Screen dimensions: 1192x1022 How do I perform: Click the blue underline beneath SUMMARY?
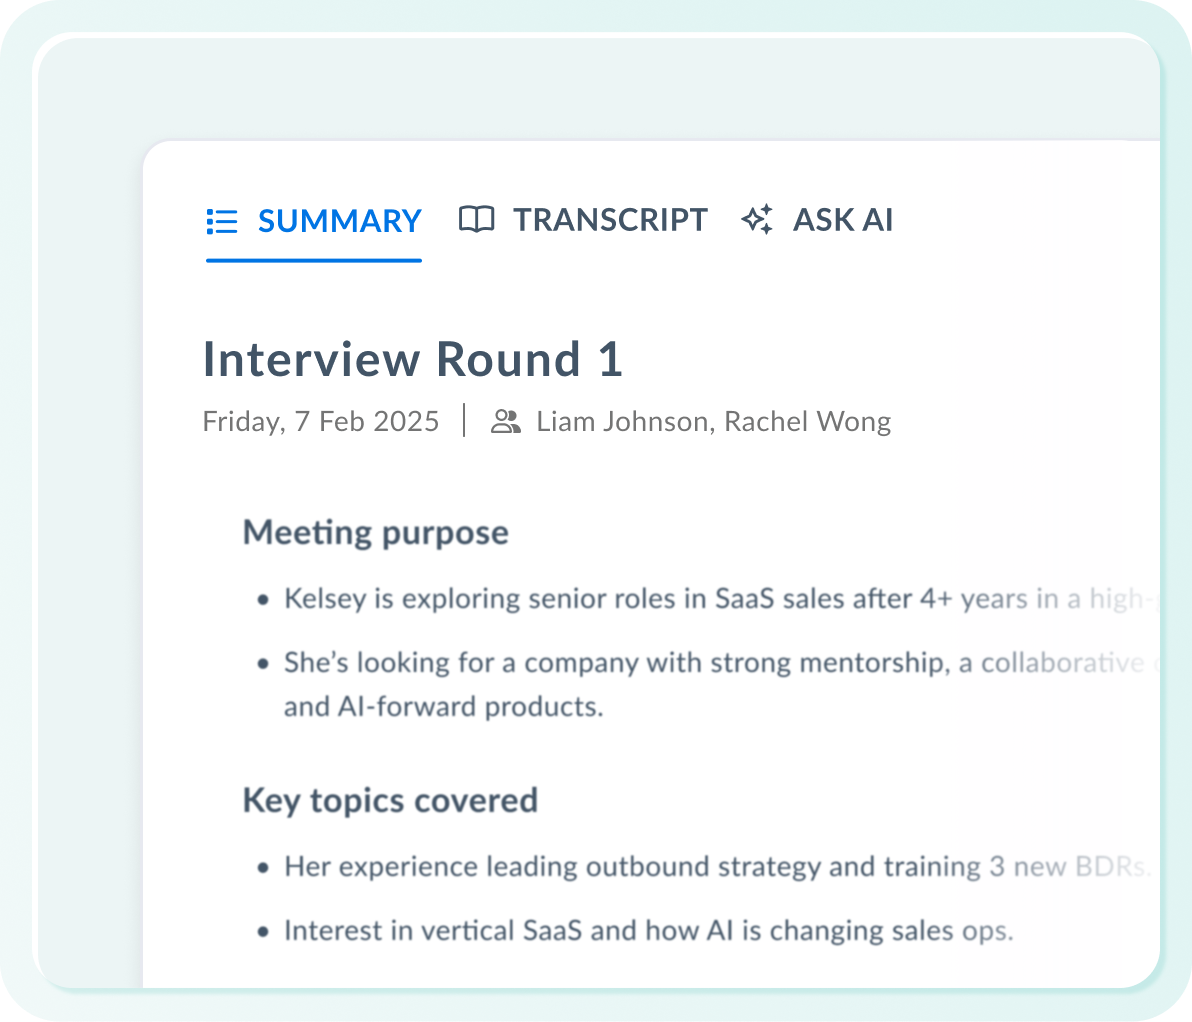click(x=314, y=261)
